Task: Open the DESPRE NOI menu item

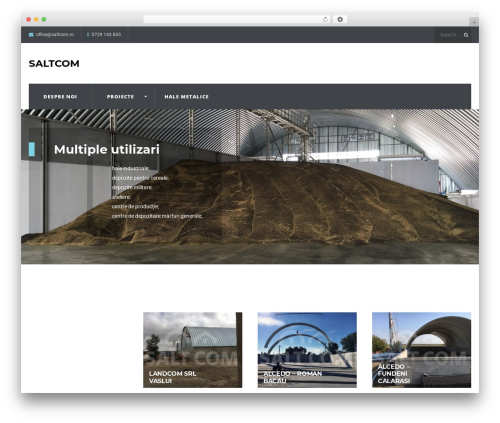Action: [60, 97]
